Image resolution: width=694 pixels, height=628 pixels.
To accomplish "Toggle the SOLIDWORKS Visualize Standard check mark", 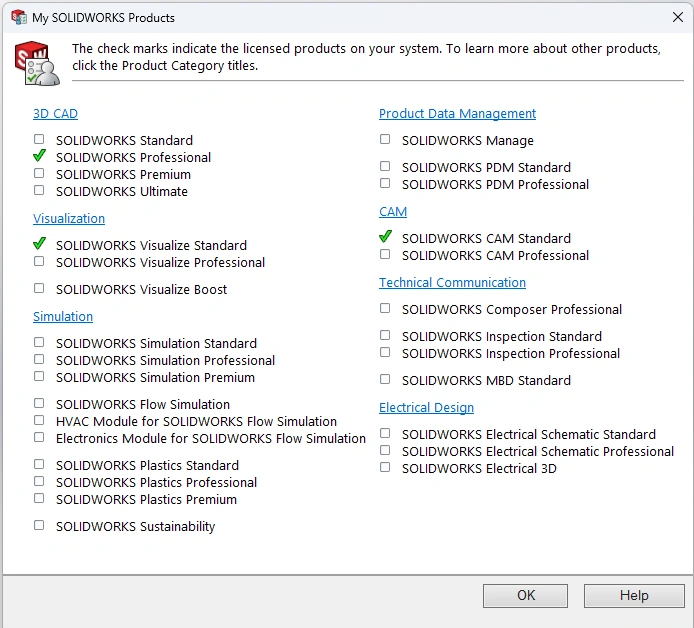I will tap(39, 244).
